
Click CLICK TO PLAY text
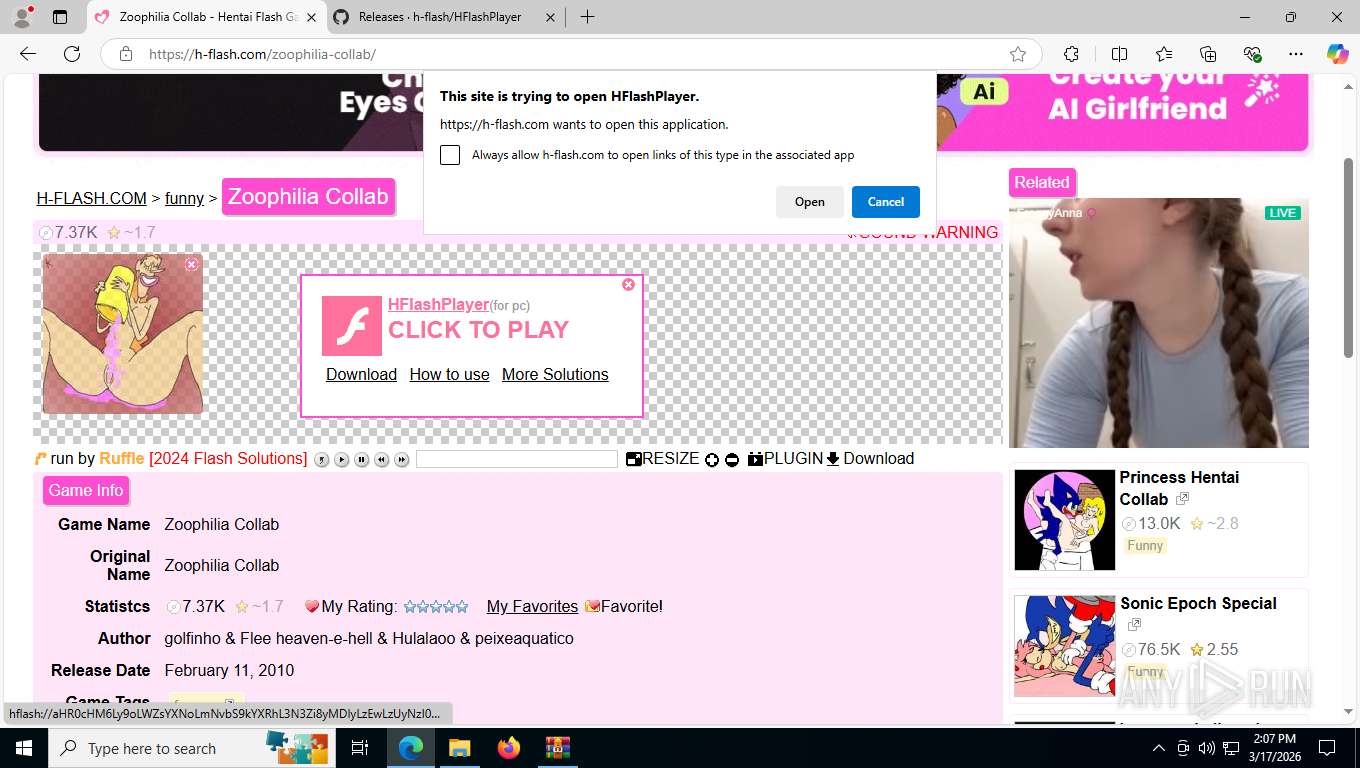(478, 330)
